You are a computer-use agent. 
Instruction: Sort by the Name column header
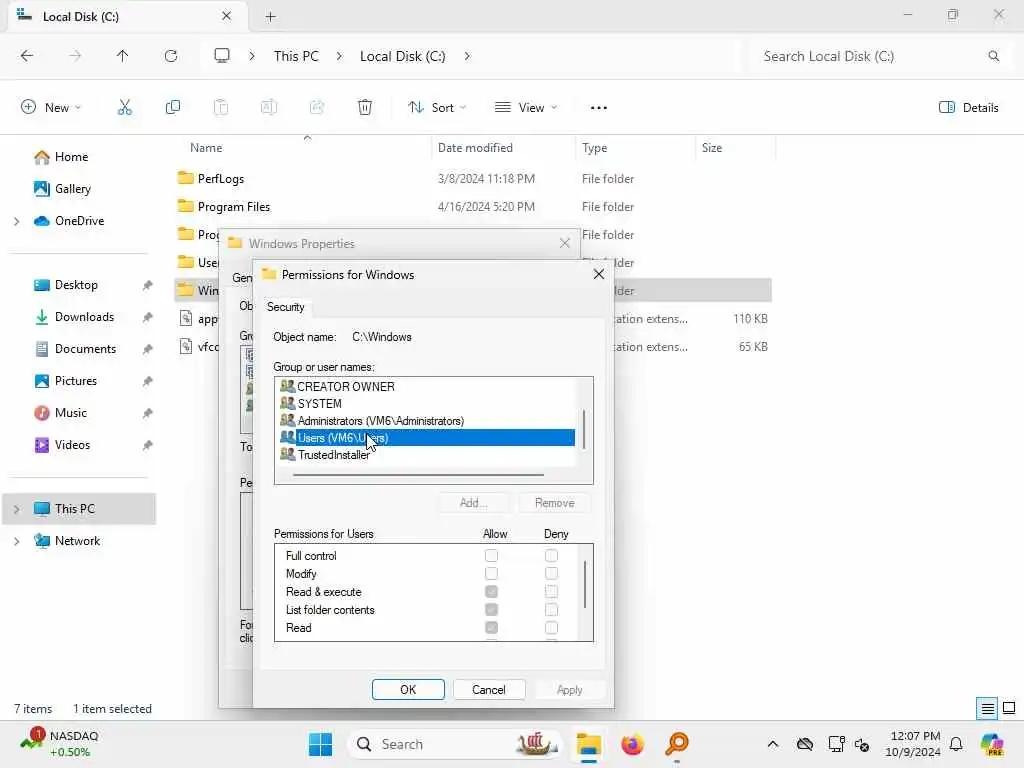pos(206,148)
